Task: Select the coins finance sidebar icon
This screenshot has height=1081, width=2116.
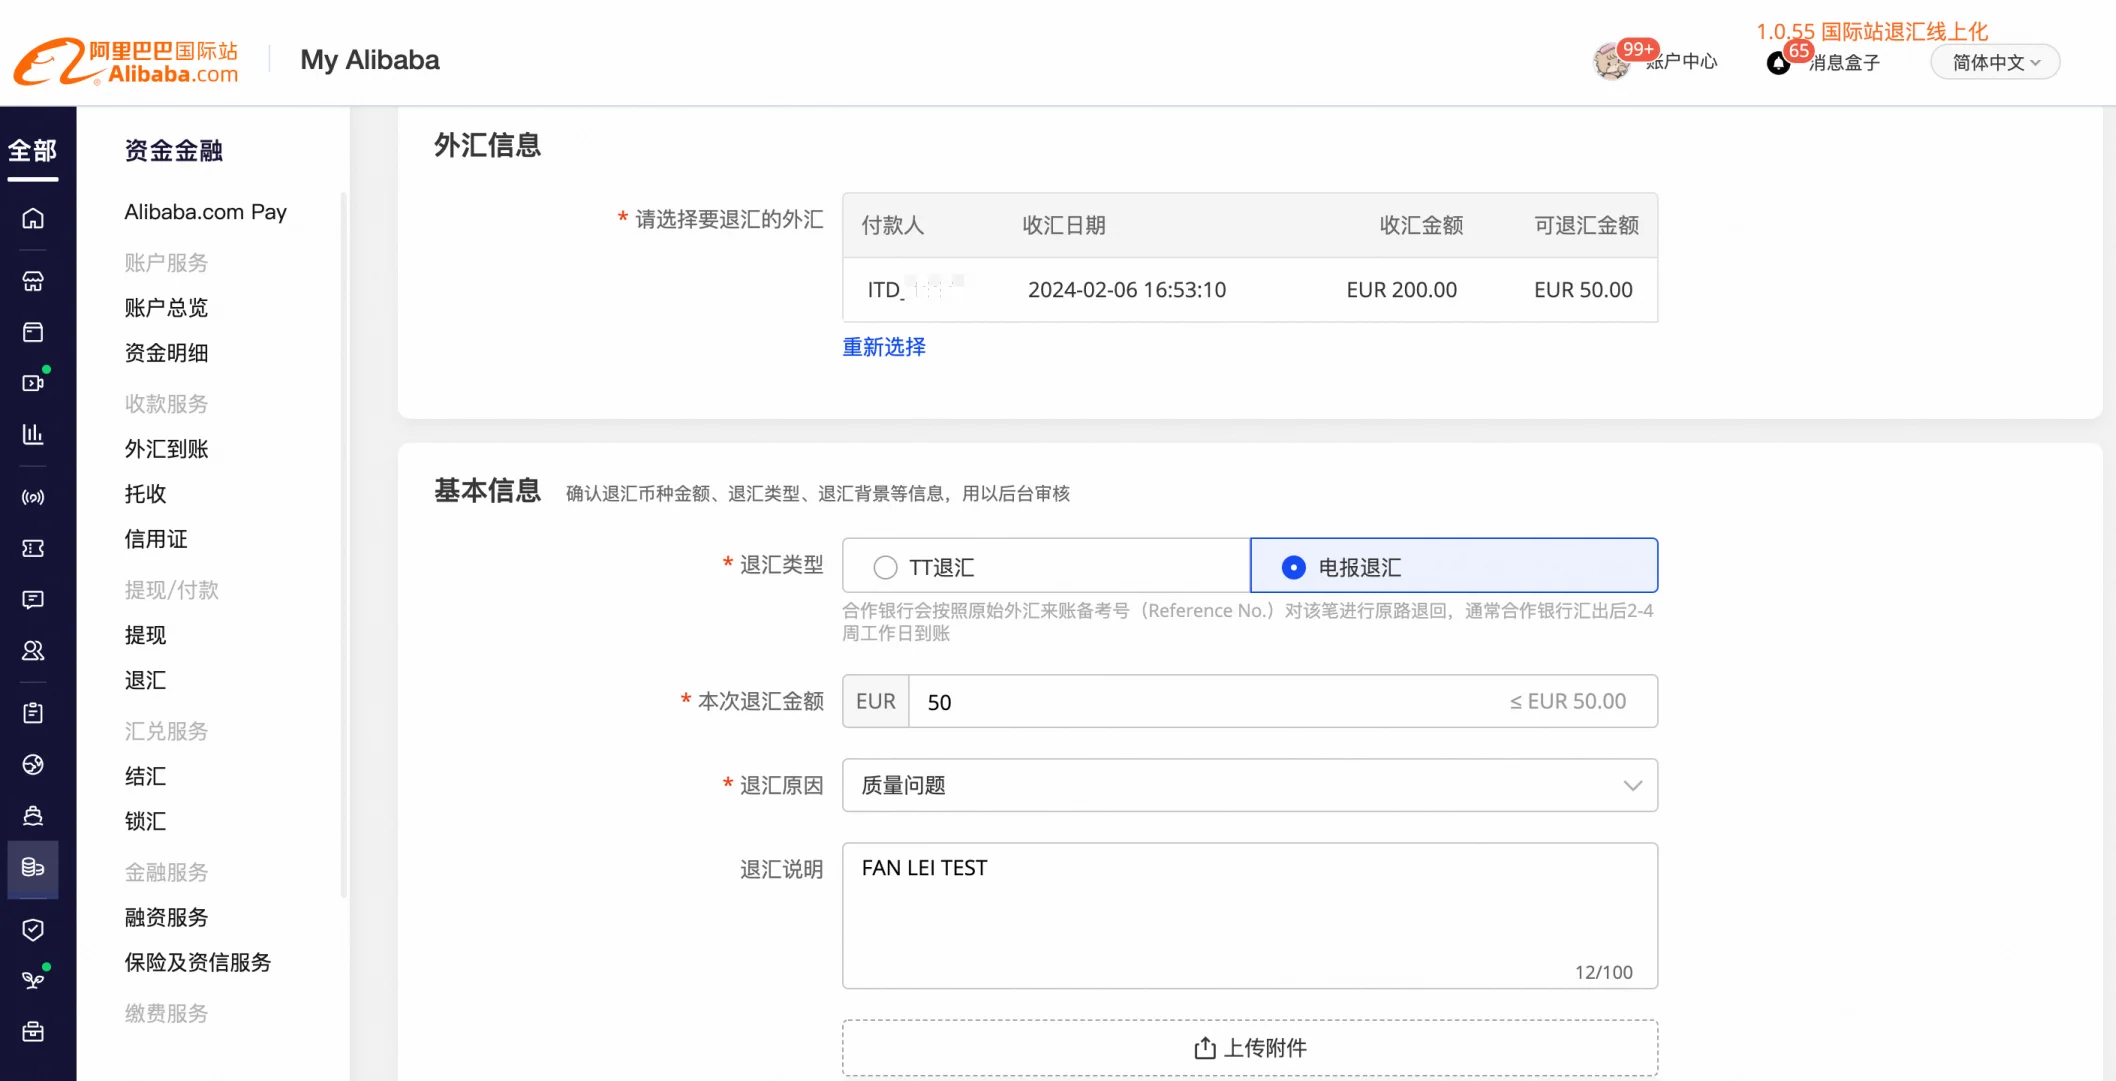Action: point(33,867)
